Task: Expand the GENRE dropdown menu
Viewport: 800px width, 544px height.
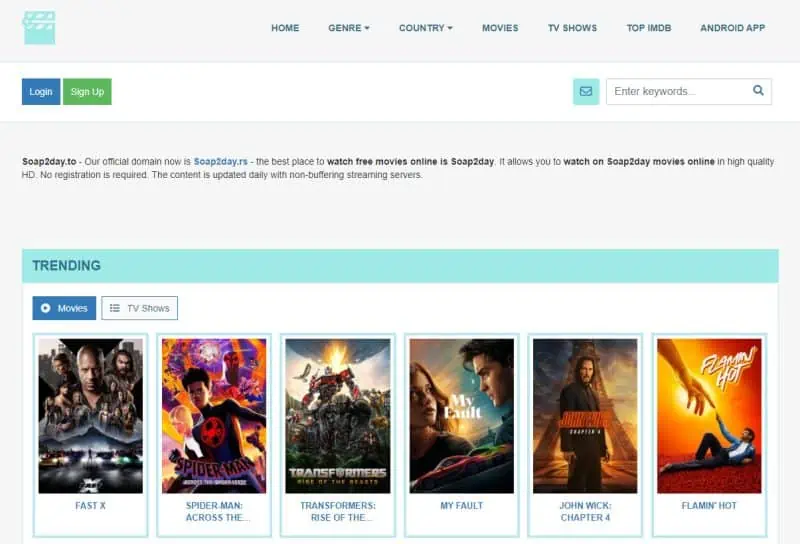Action: click(348, 28)
